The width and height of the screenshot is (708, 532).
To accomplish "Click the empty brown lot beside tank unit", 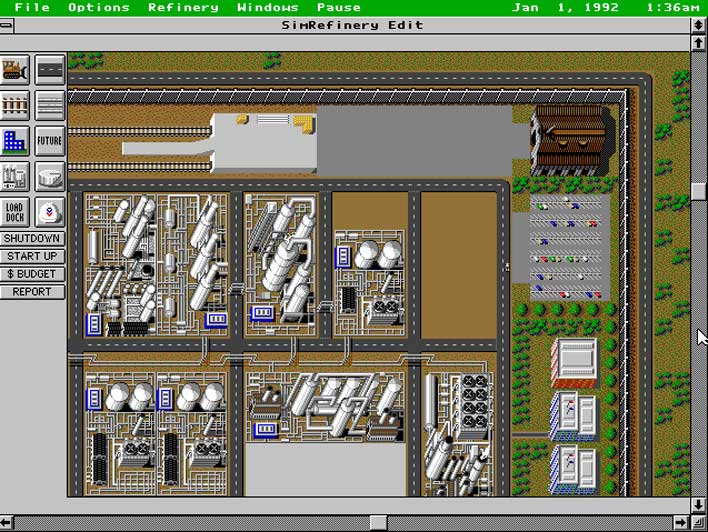I will (x=459, y=266).
